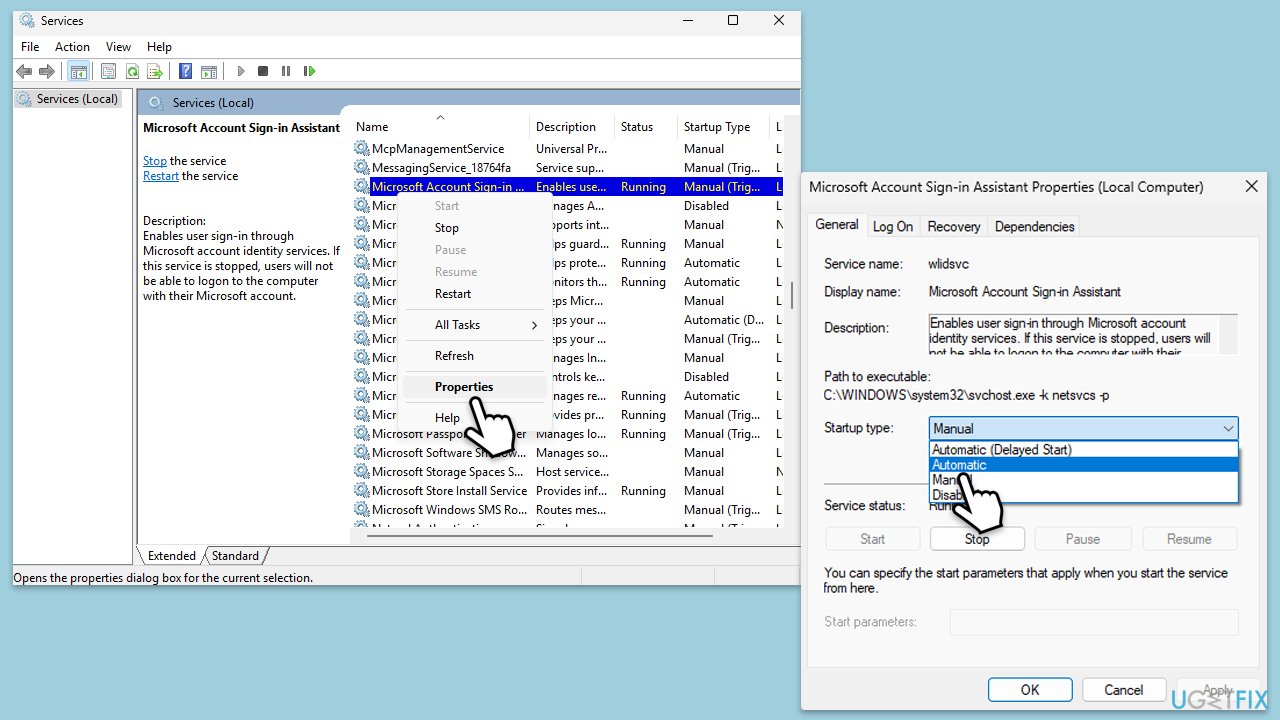Click the Refresh toolbar icon
Screen dimensions: 1280x720
tap(131, 71)
